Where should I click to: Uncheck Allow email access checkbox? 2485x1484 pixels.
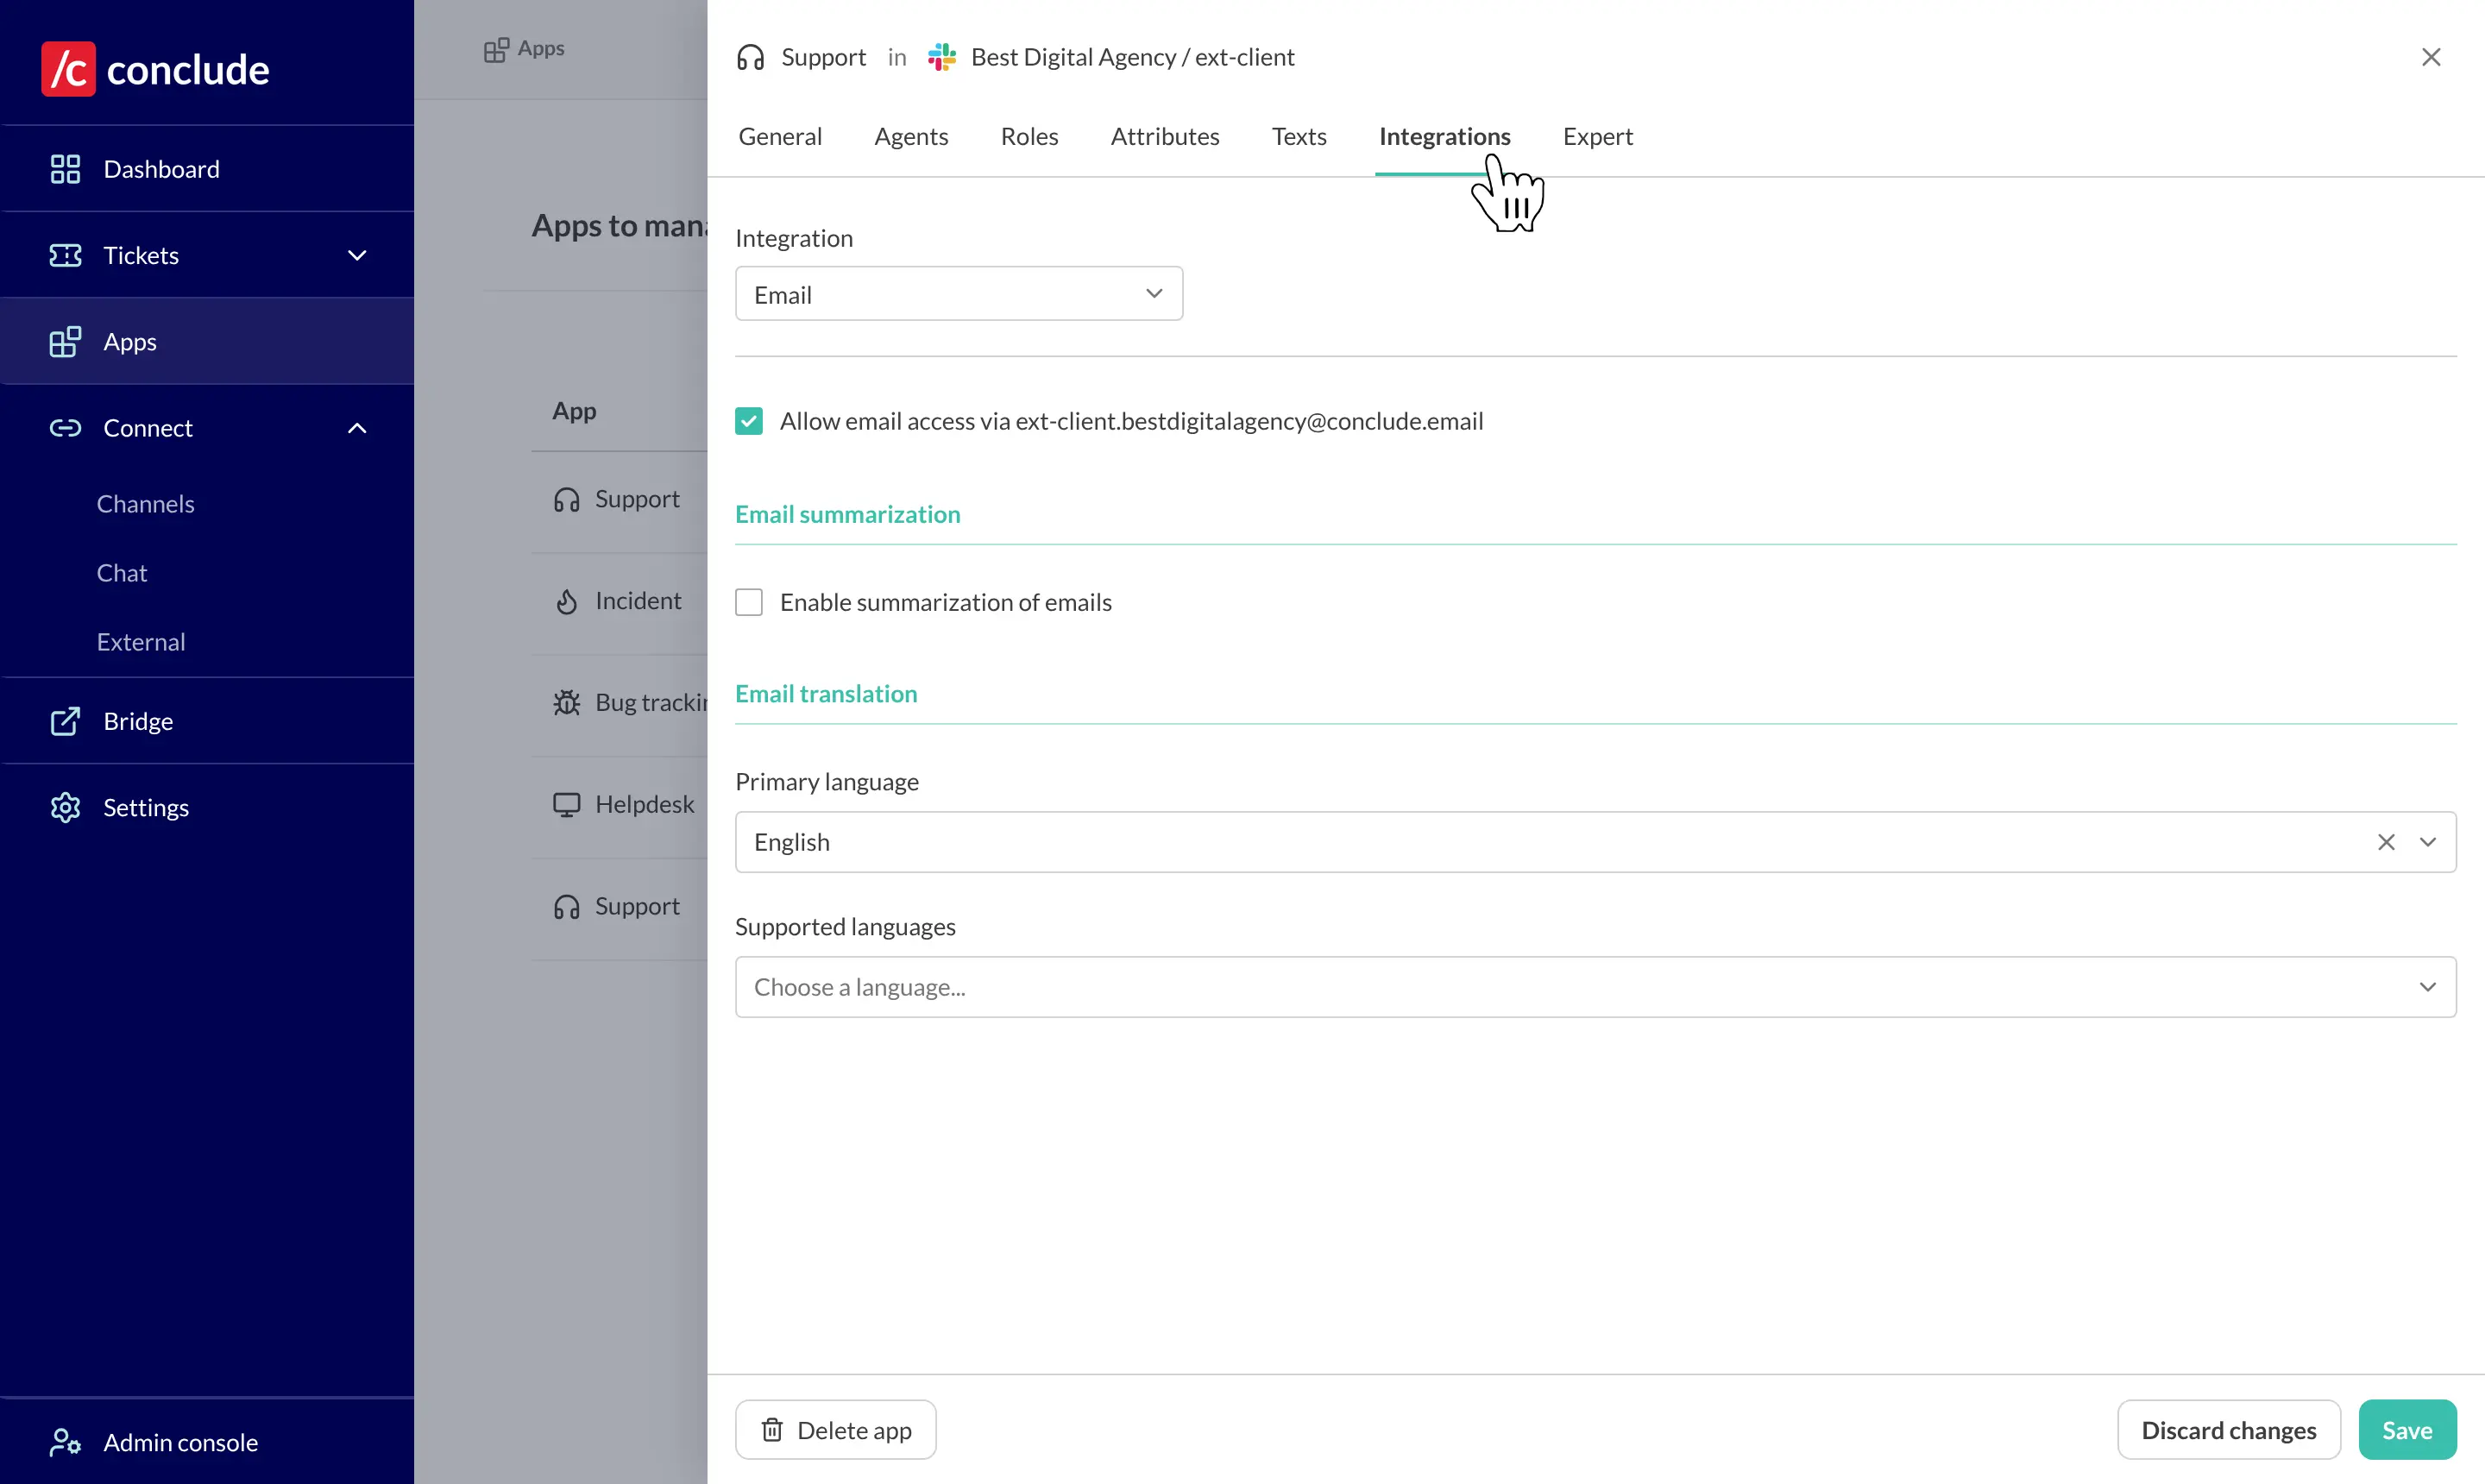point(749,421)
